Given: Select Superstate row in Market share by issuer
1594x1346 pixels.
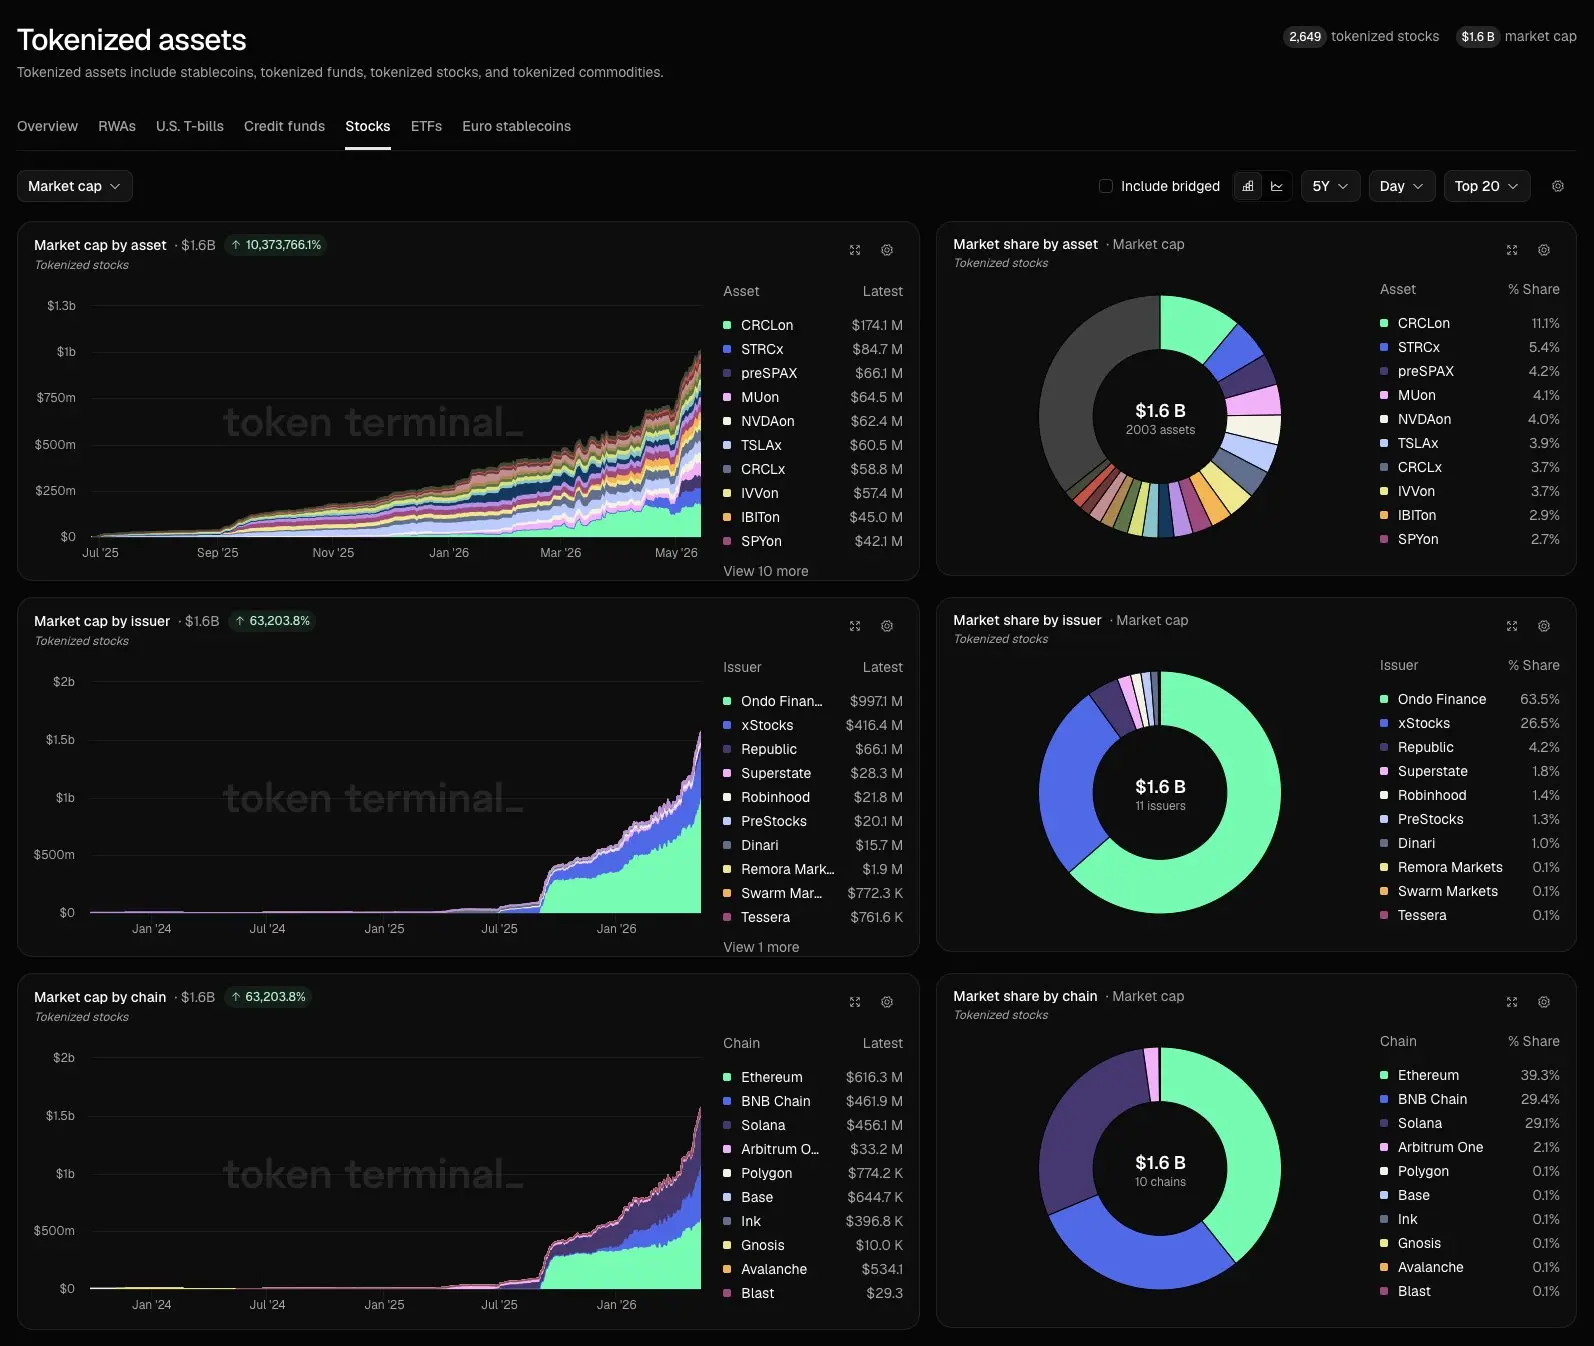Looking at the screenshot, I should coord(1469,771).
